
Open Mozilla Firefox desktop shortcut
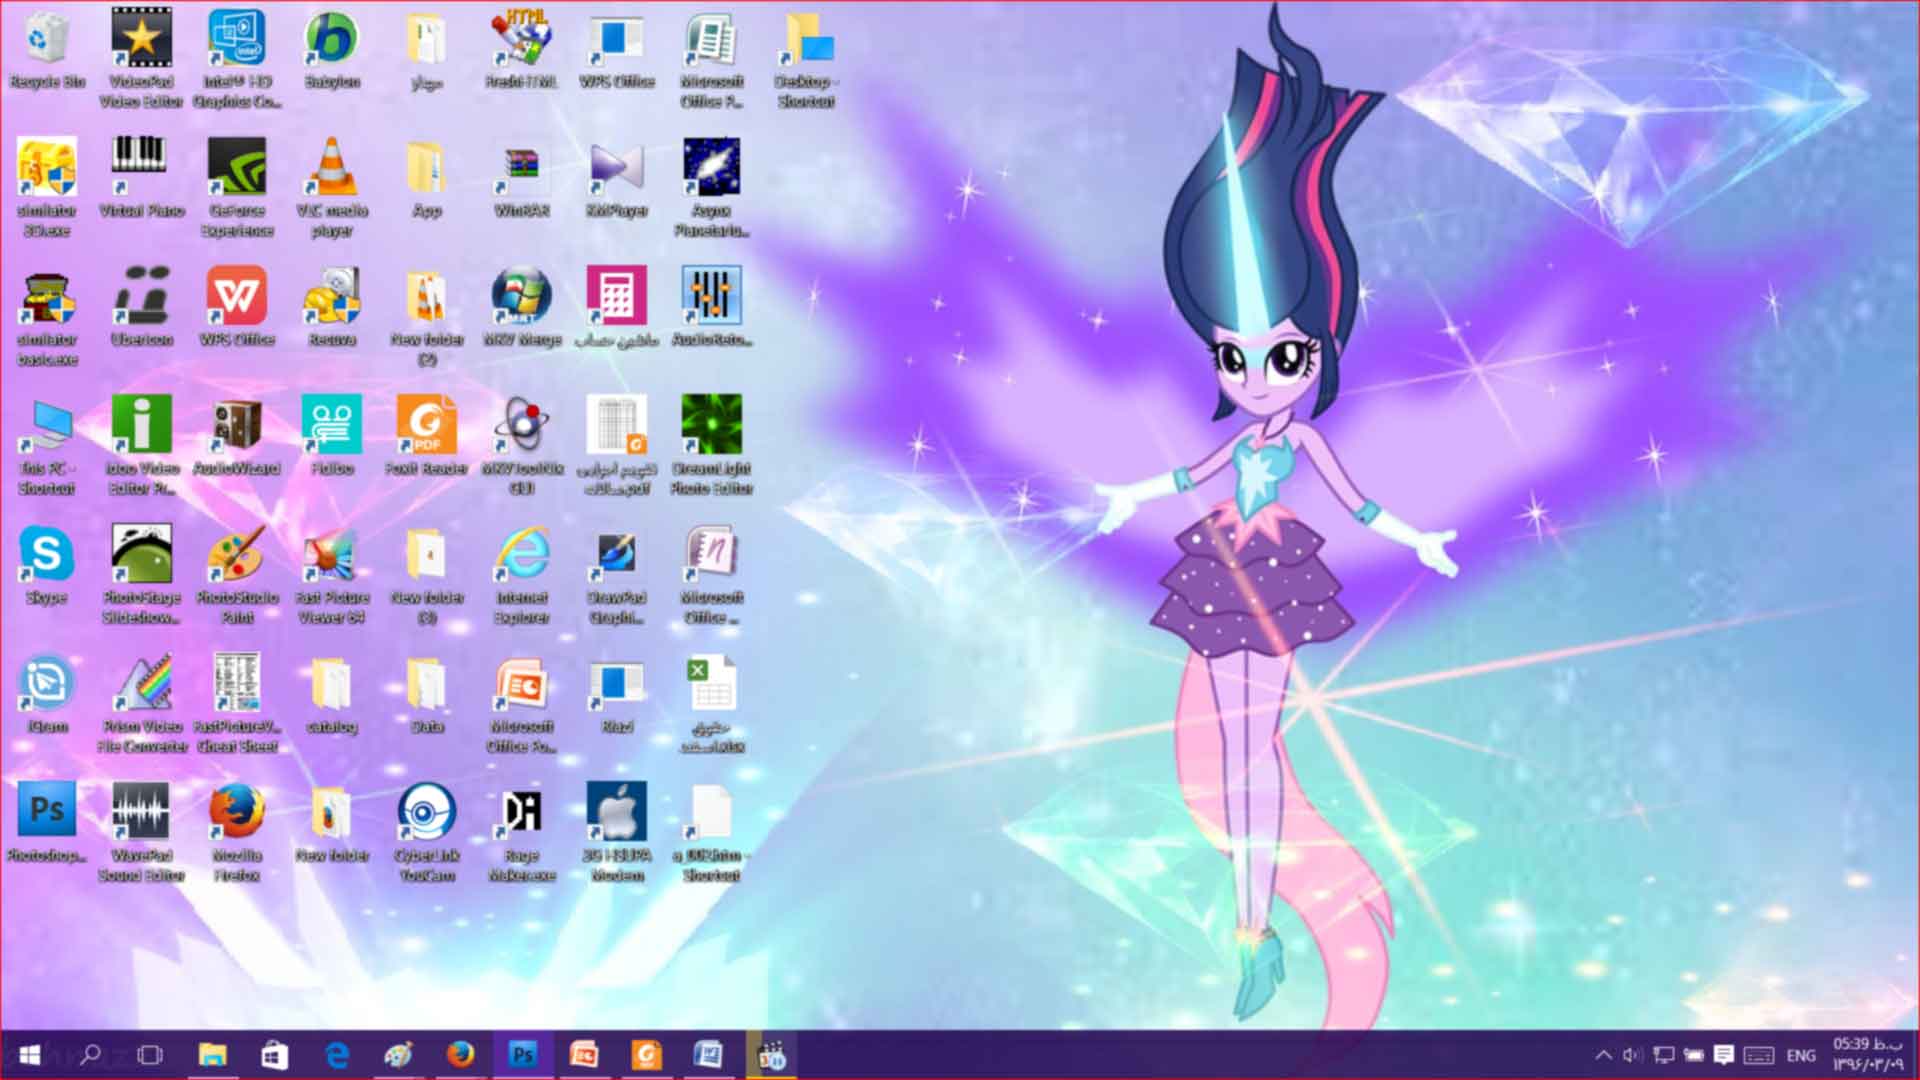point(237,833)
